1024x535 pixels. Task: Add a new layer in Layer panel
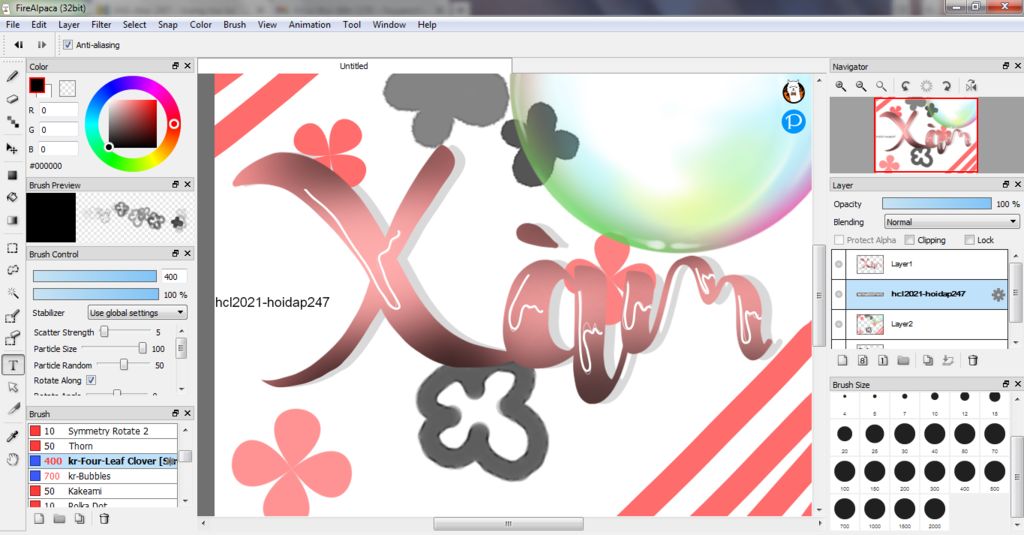pyautogui.click(x=842, y=360)
